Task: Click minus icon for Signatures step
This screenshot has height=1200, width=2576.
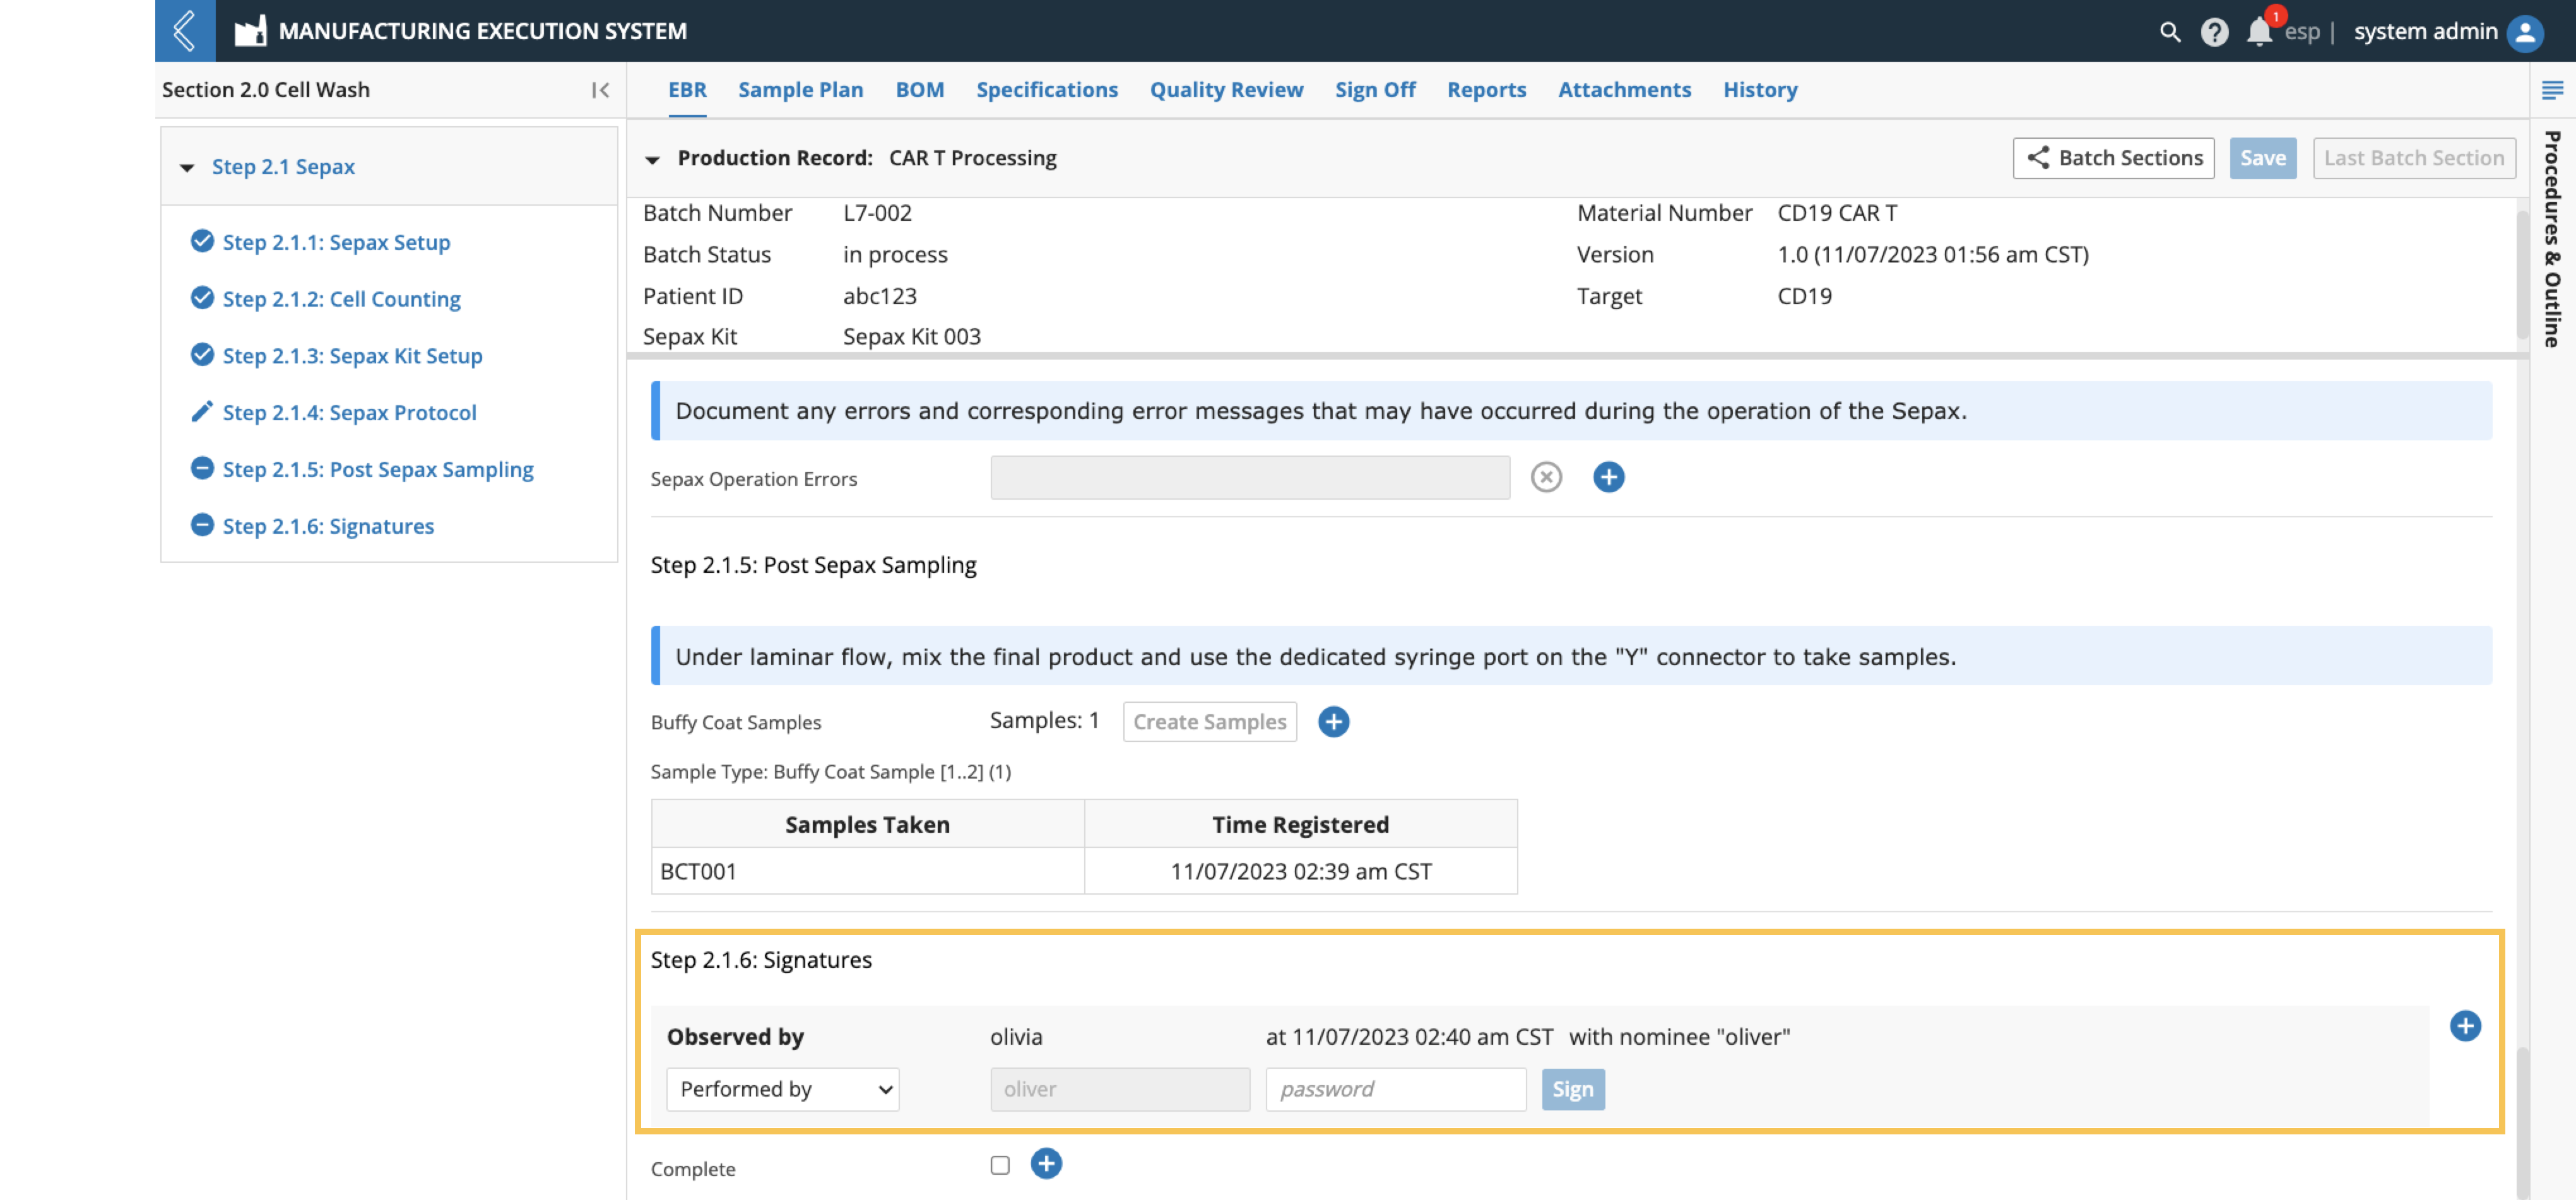Action: [x=202, y=525]
